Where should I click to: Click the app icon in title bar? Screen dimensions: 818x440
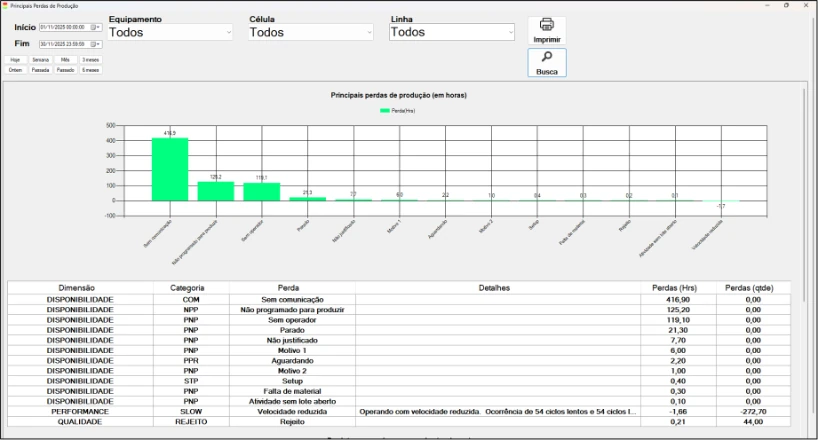pyautogui.click(x=5, y=5)
